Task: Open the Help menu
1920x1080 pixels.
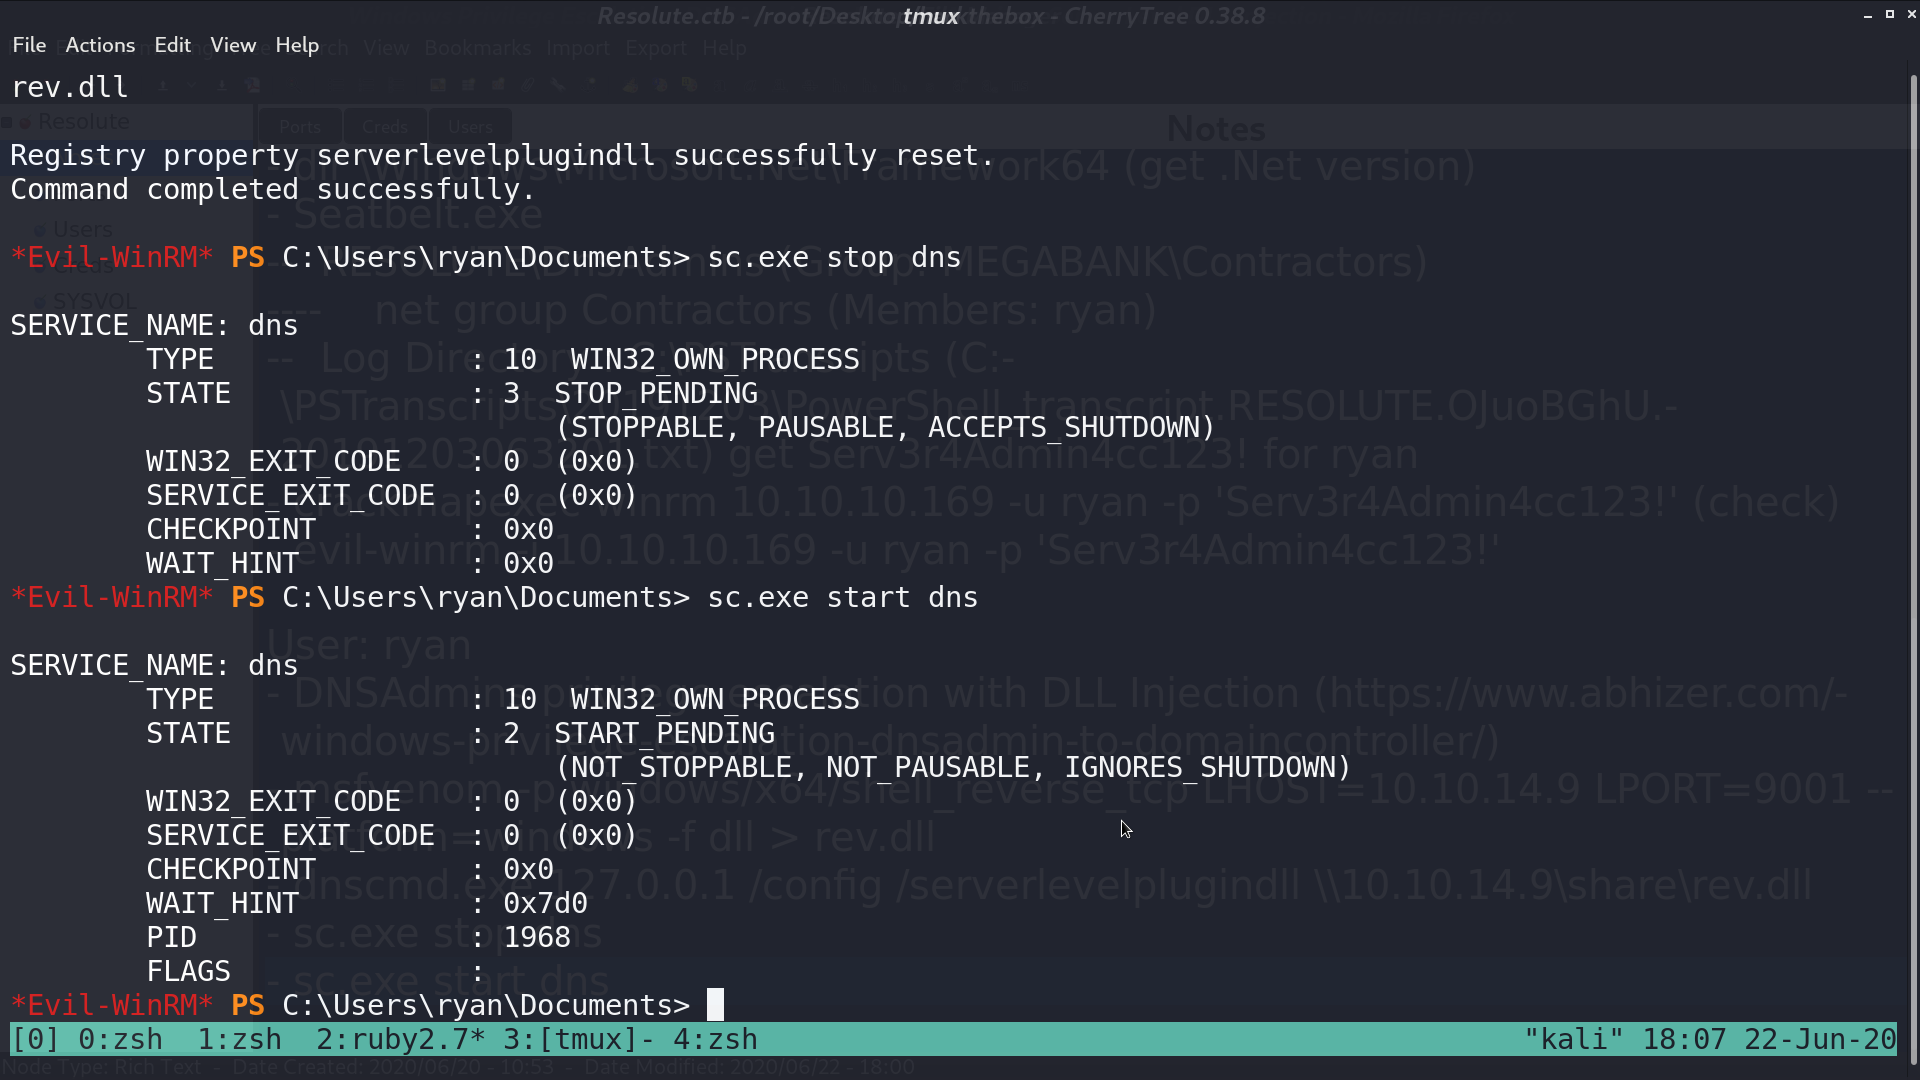Action: click(x=297, y=45)
